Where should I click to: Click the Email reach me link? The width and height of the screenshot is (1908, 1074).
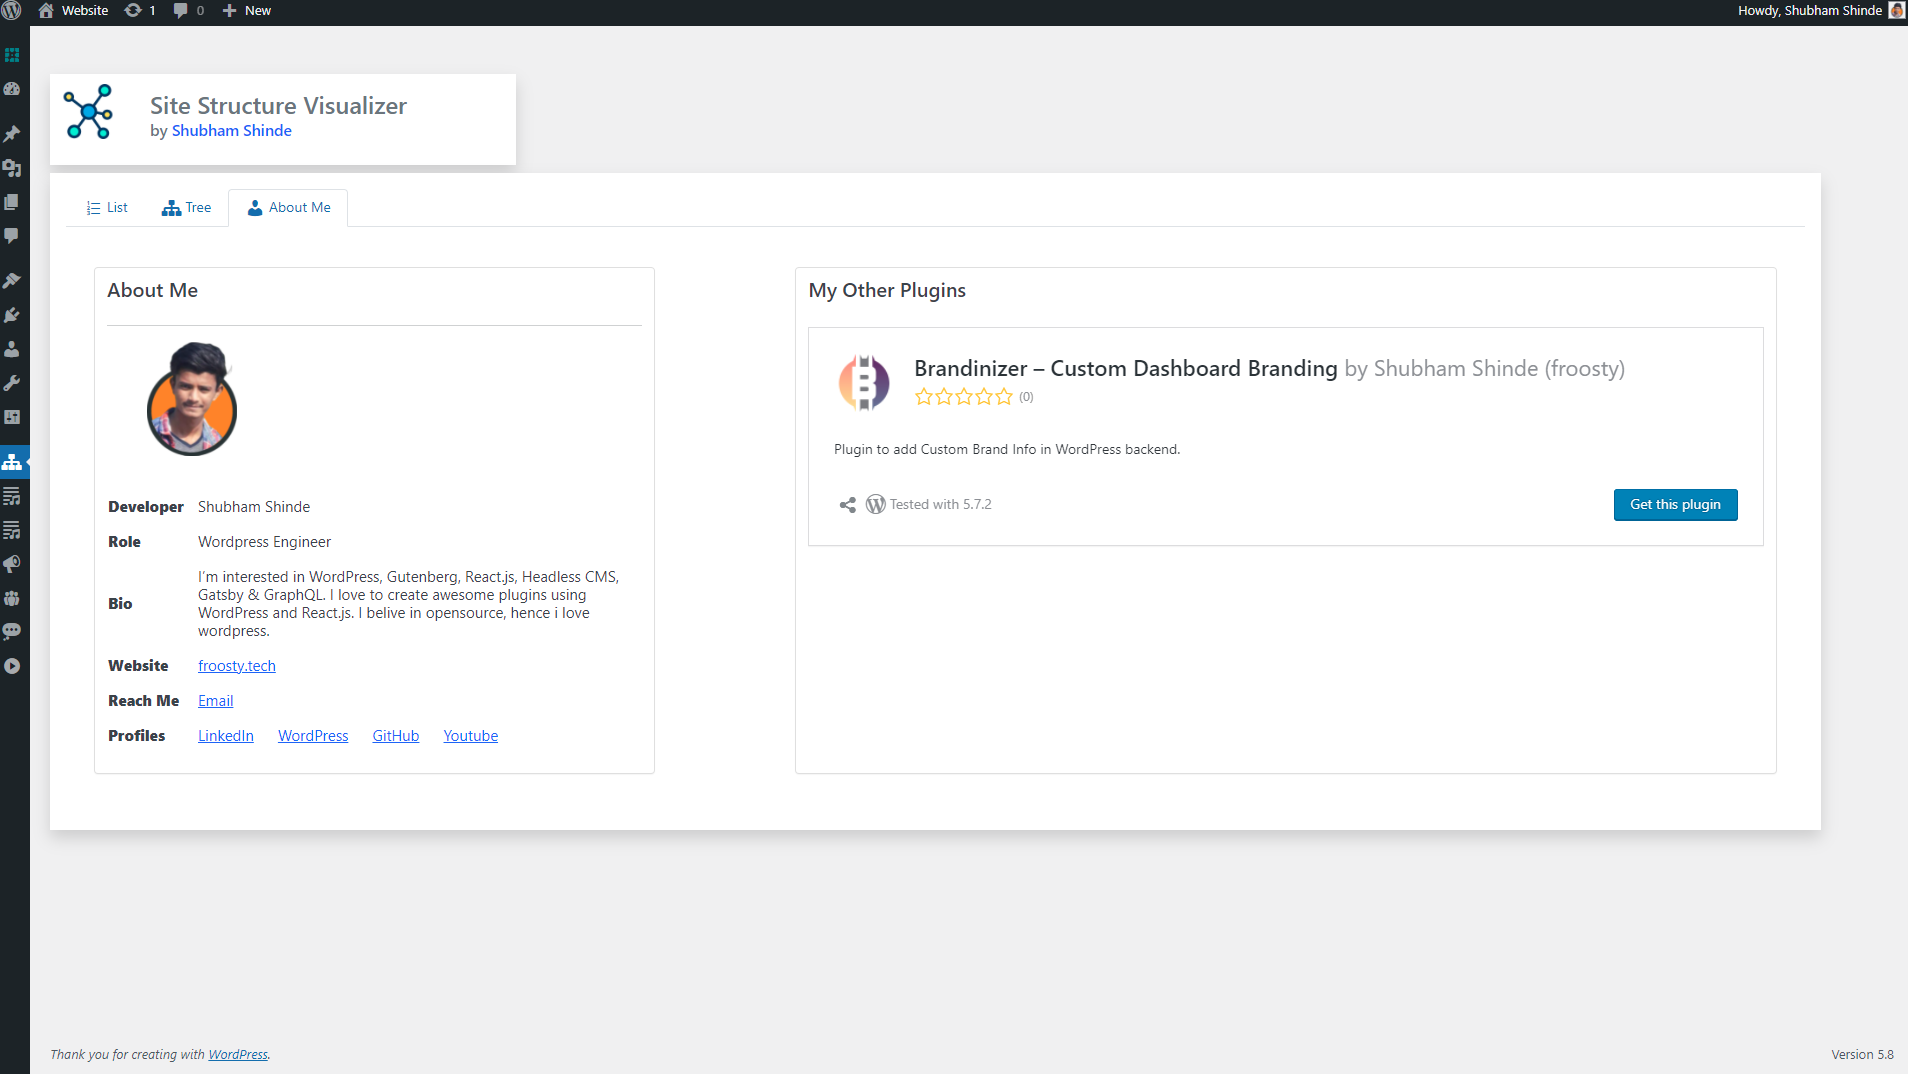pyautogui.click(x=216, y=701)
